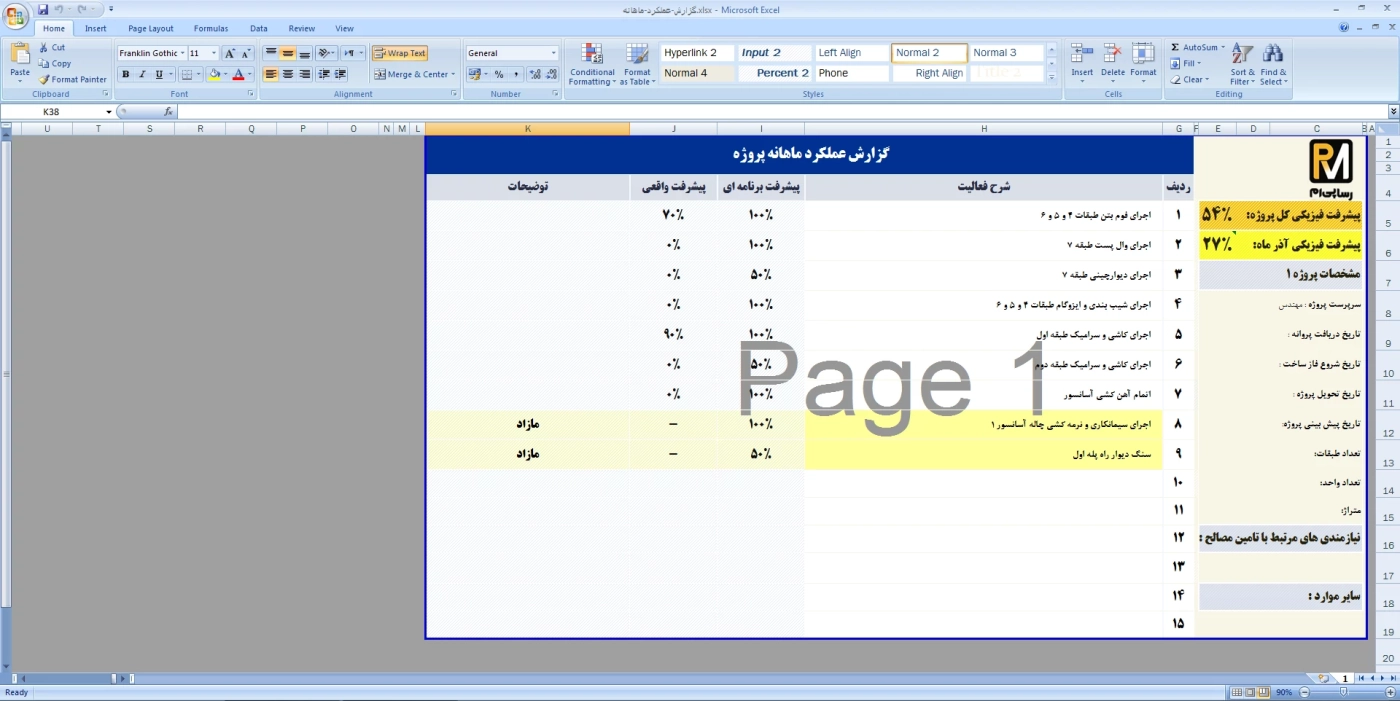Switch to Page Layout view in status bar
Viewport: 1400px width, 701px height.
coord(1249,692)
